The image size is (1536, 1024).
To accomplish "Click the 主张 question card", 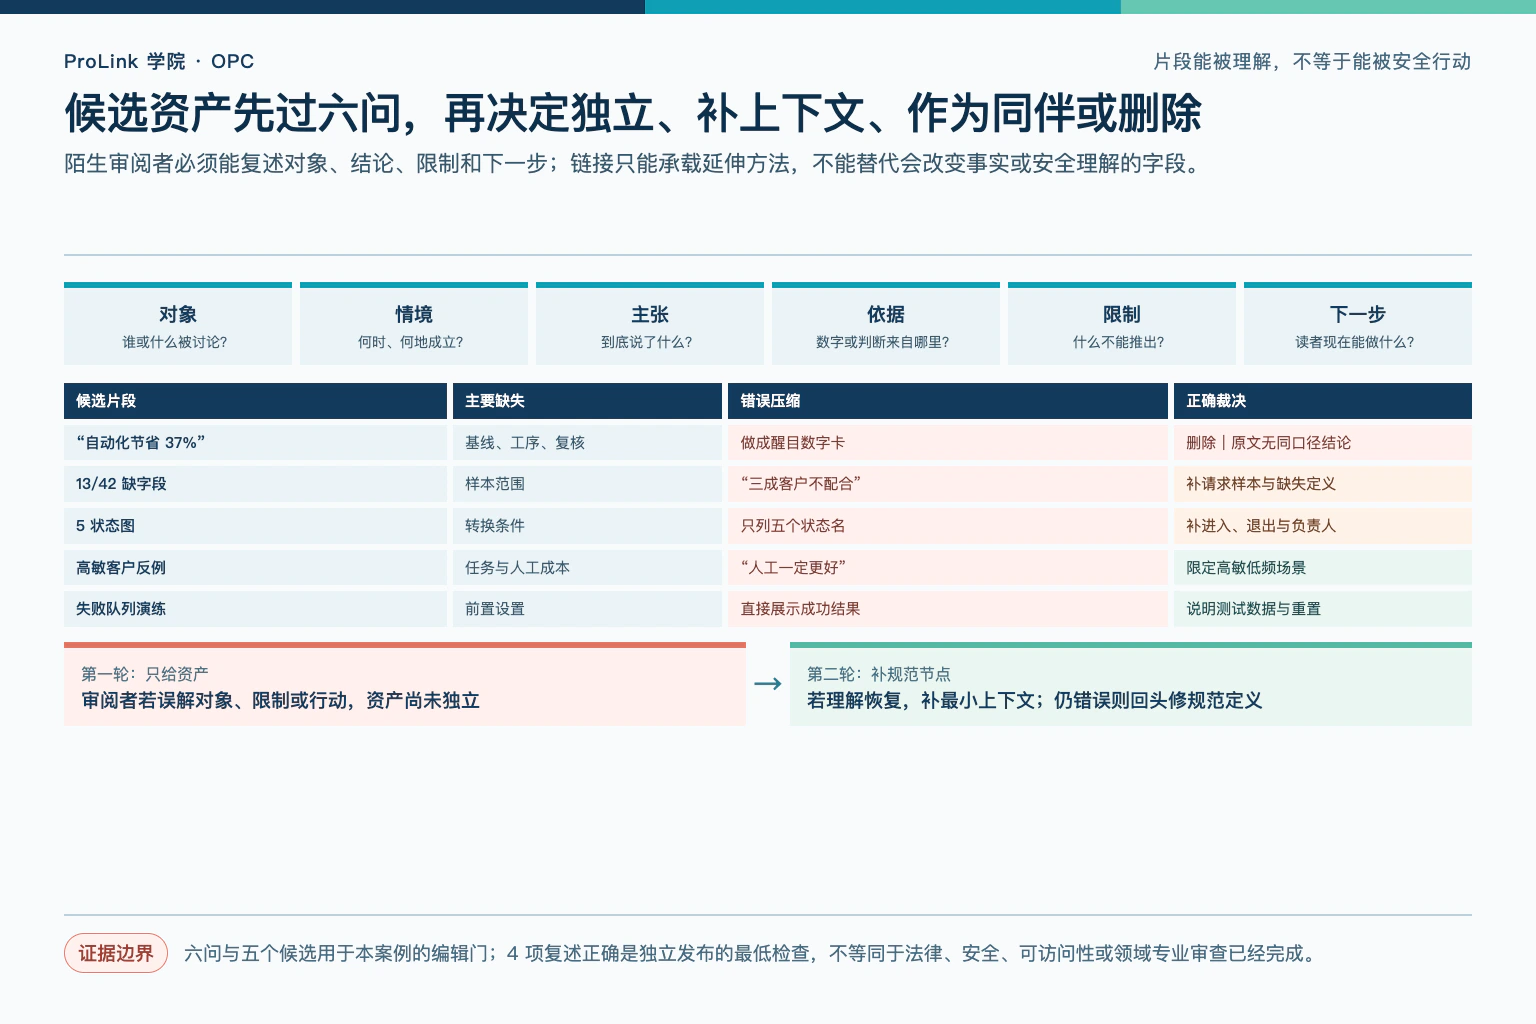I will tap(650, 324).
